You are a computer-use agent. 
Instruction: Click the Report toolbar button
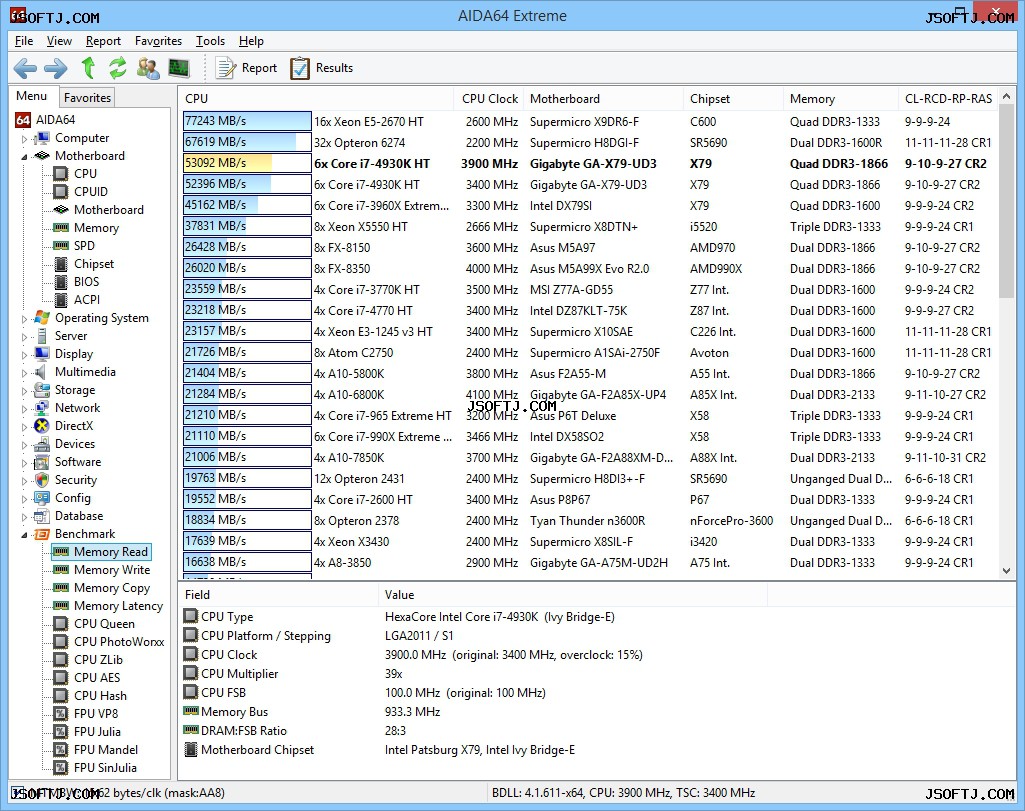tap(246, 68)
